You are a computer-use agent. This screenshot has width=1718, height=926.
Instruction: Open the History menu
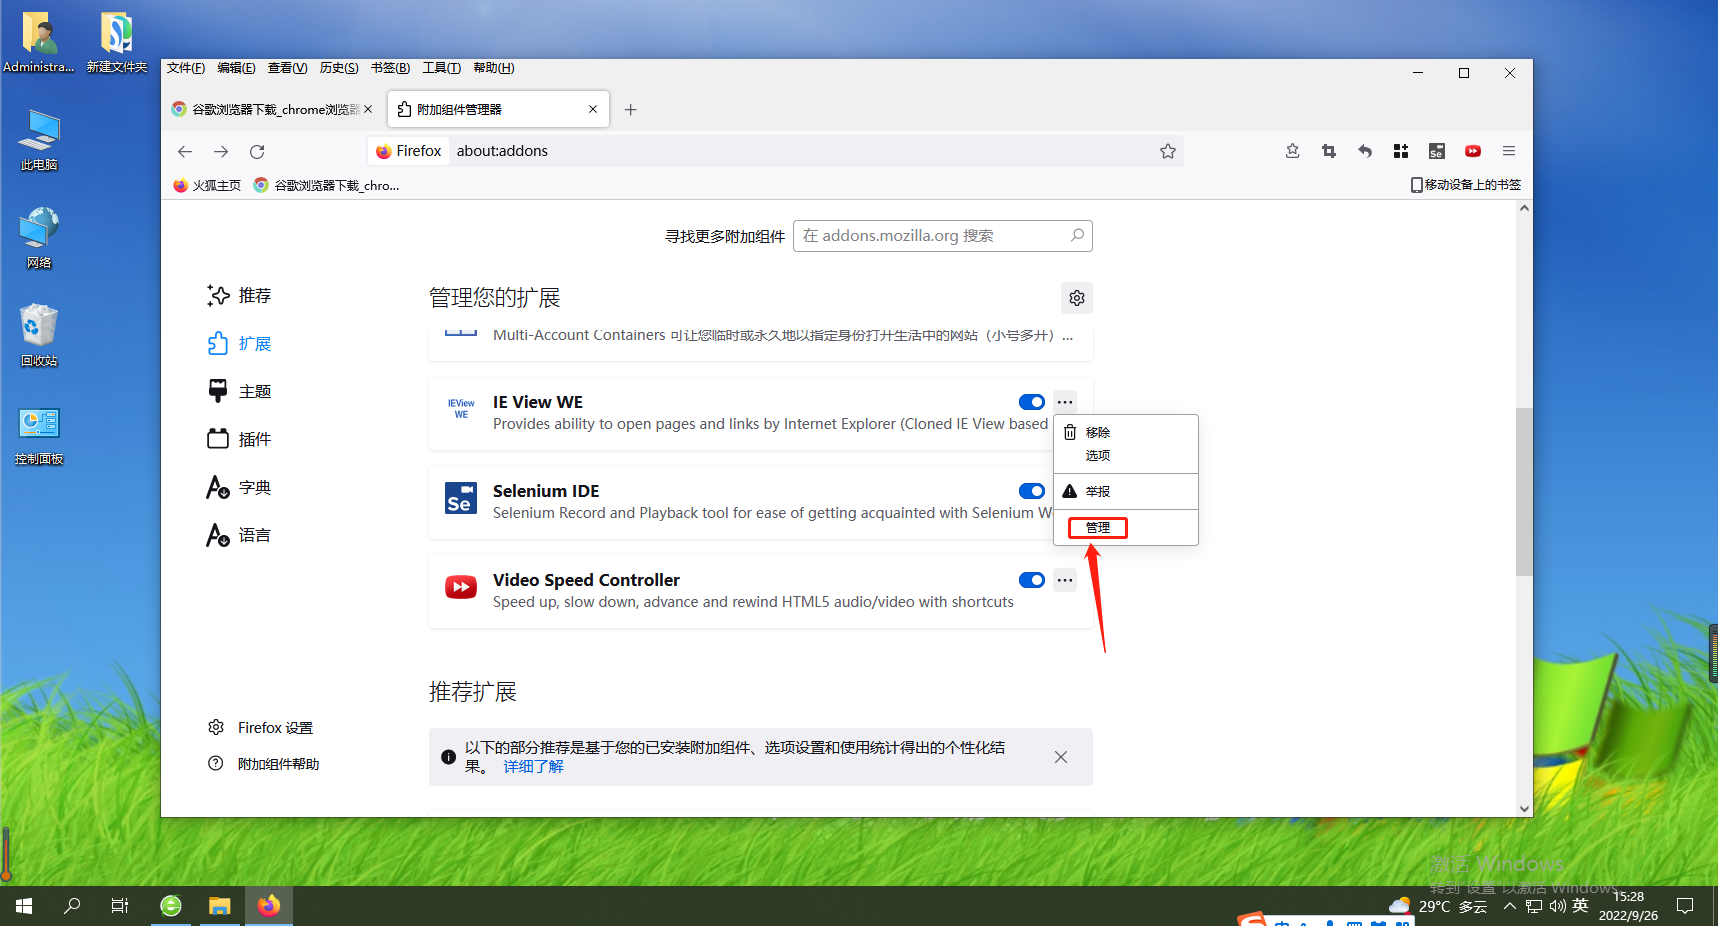[339, 68]
